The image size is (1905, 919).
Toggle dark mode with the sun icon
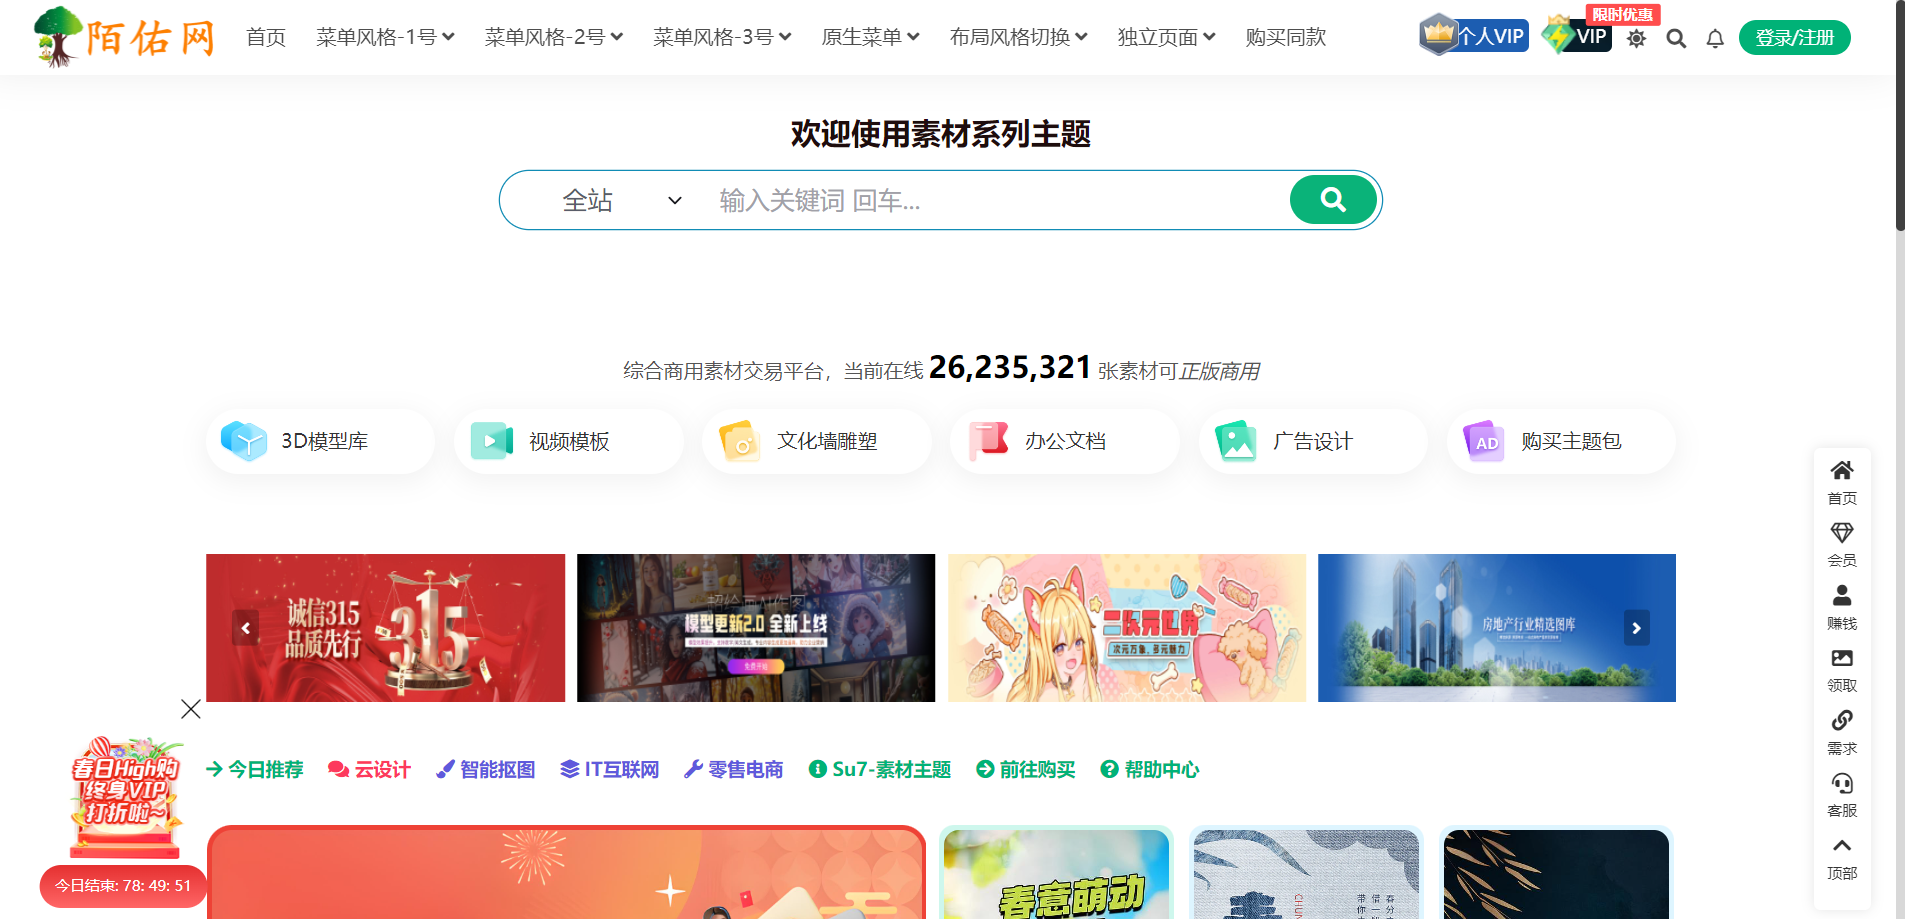pyautogui.click(x=1636, y=39)
